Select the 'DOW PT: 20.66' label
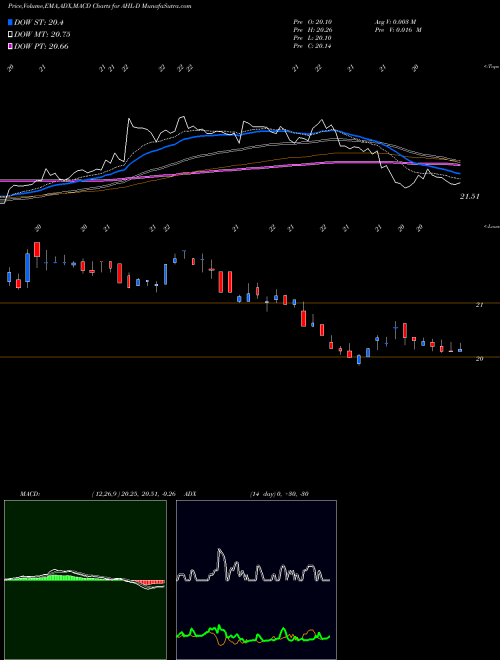Image resolution: width=500 pixels, height=660 pixels. [x=41, y=46]
